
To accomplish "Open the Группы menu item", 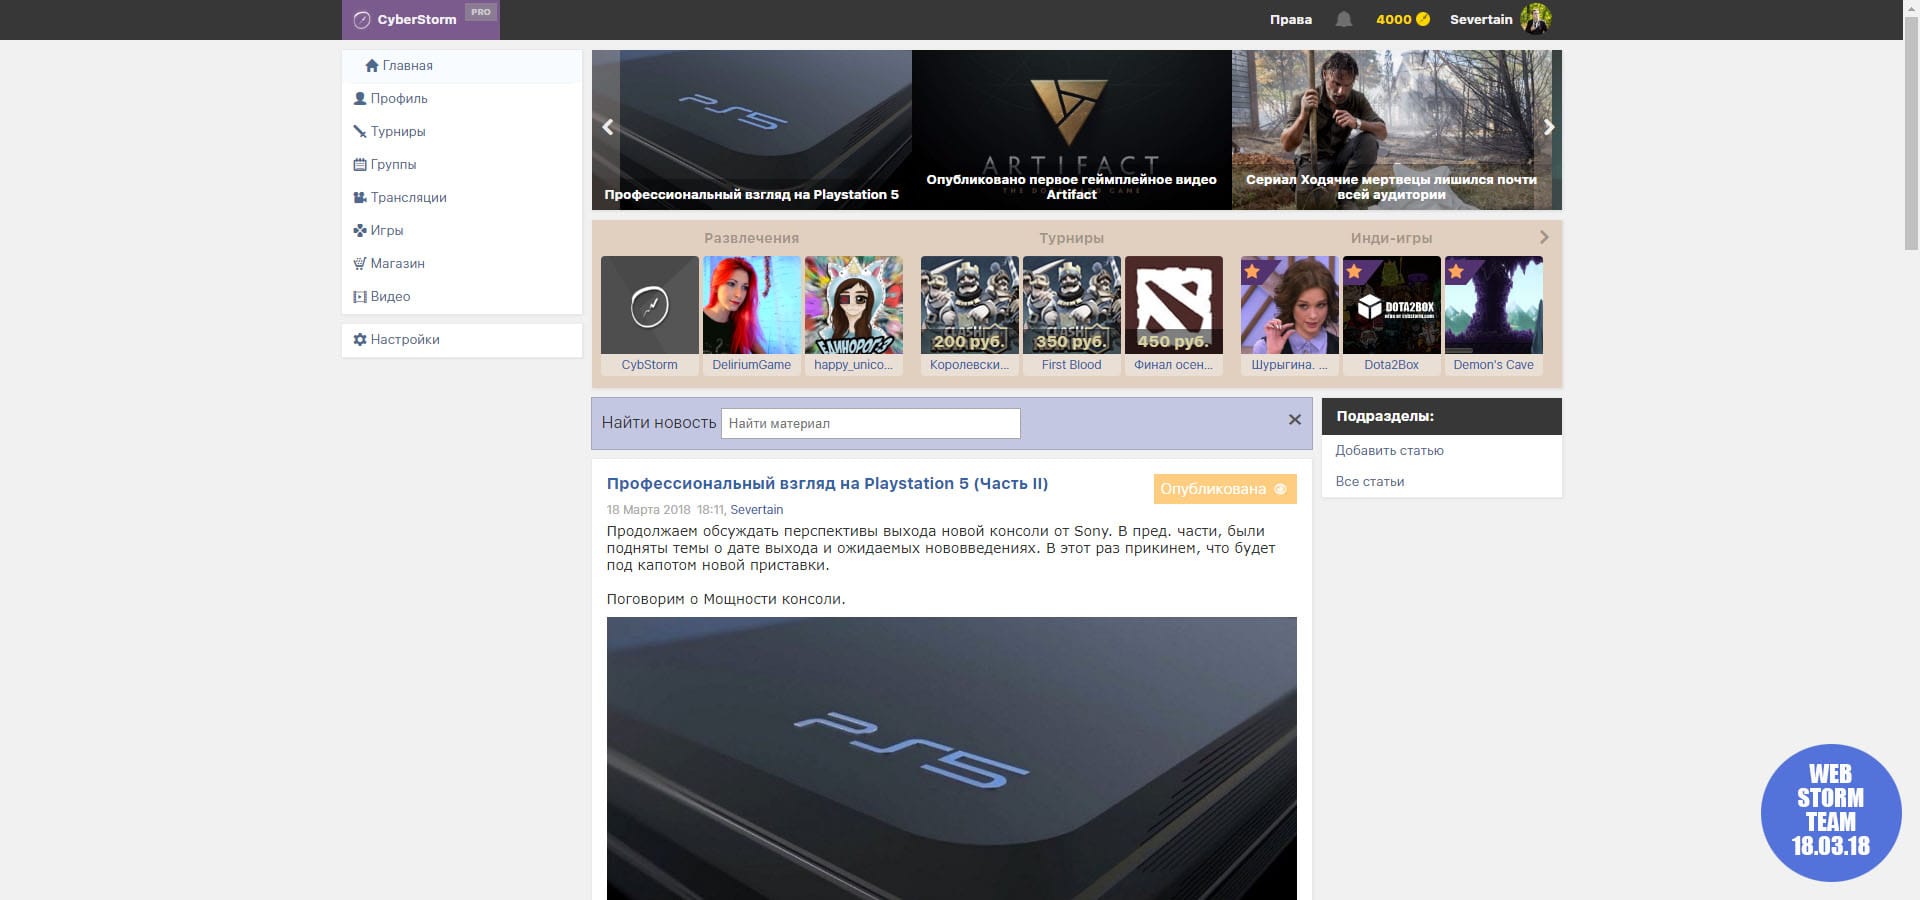I will [462, 164].
